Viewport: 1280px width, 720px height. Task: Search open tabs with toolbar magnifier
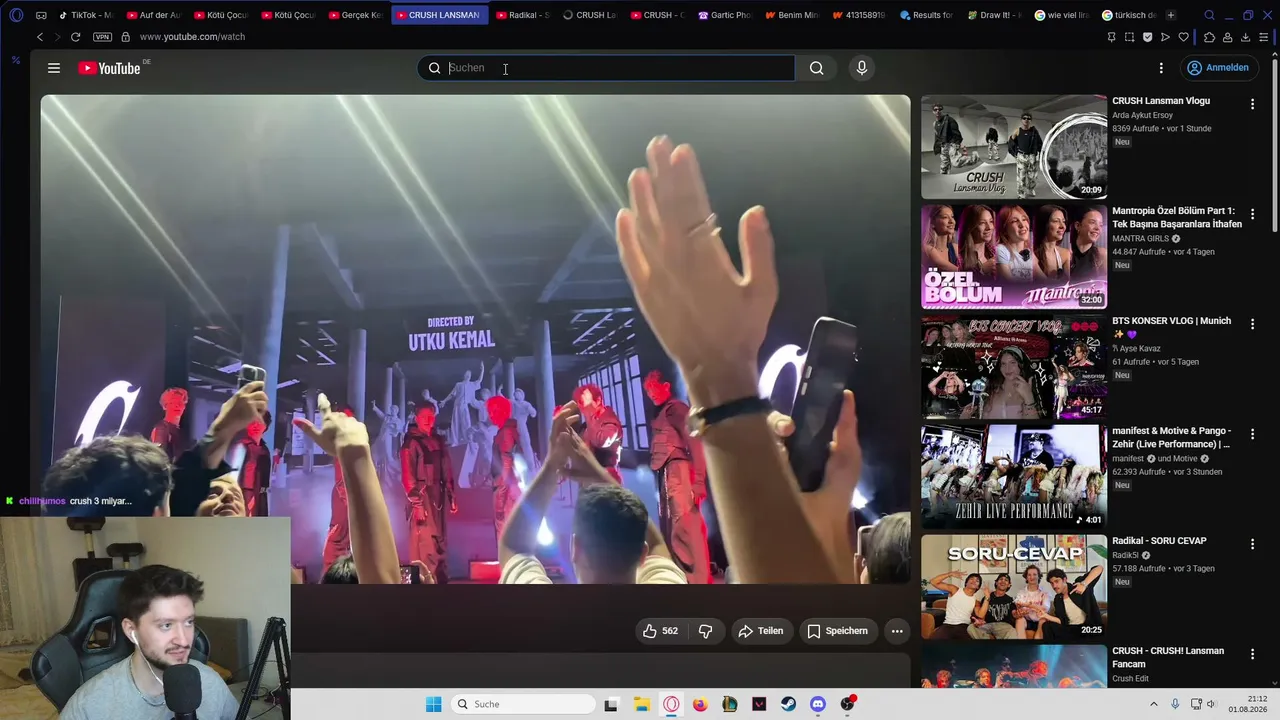(x=1209, y=15)
